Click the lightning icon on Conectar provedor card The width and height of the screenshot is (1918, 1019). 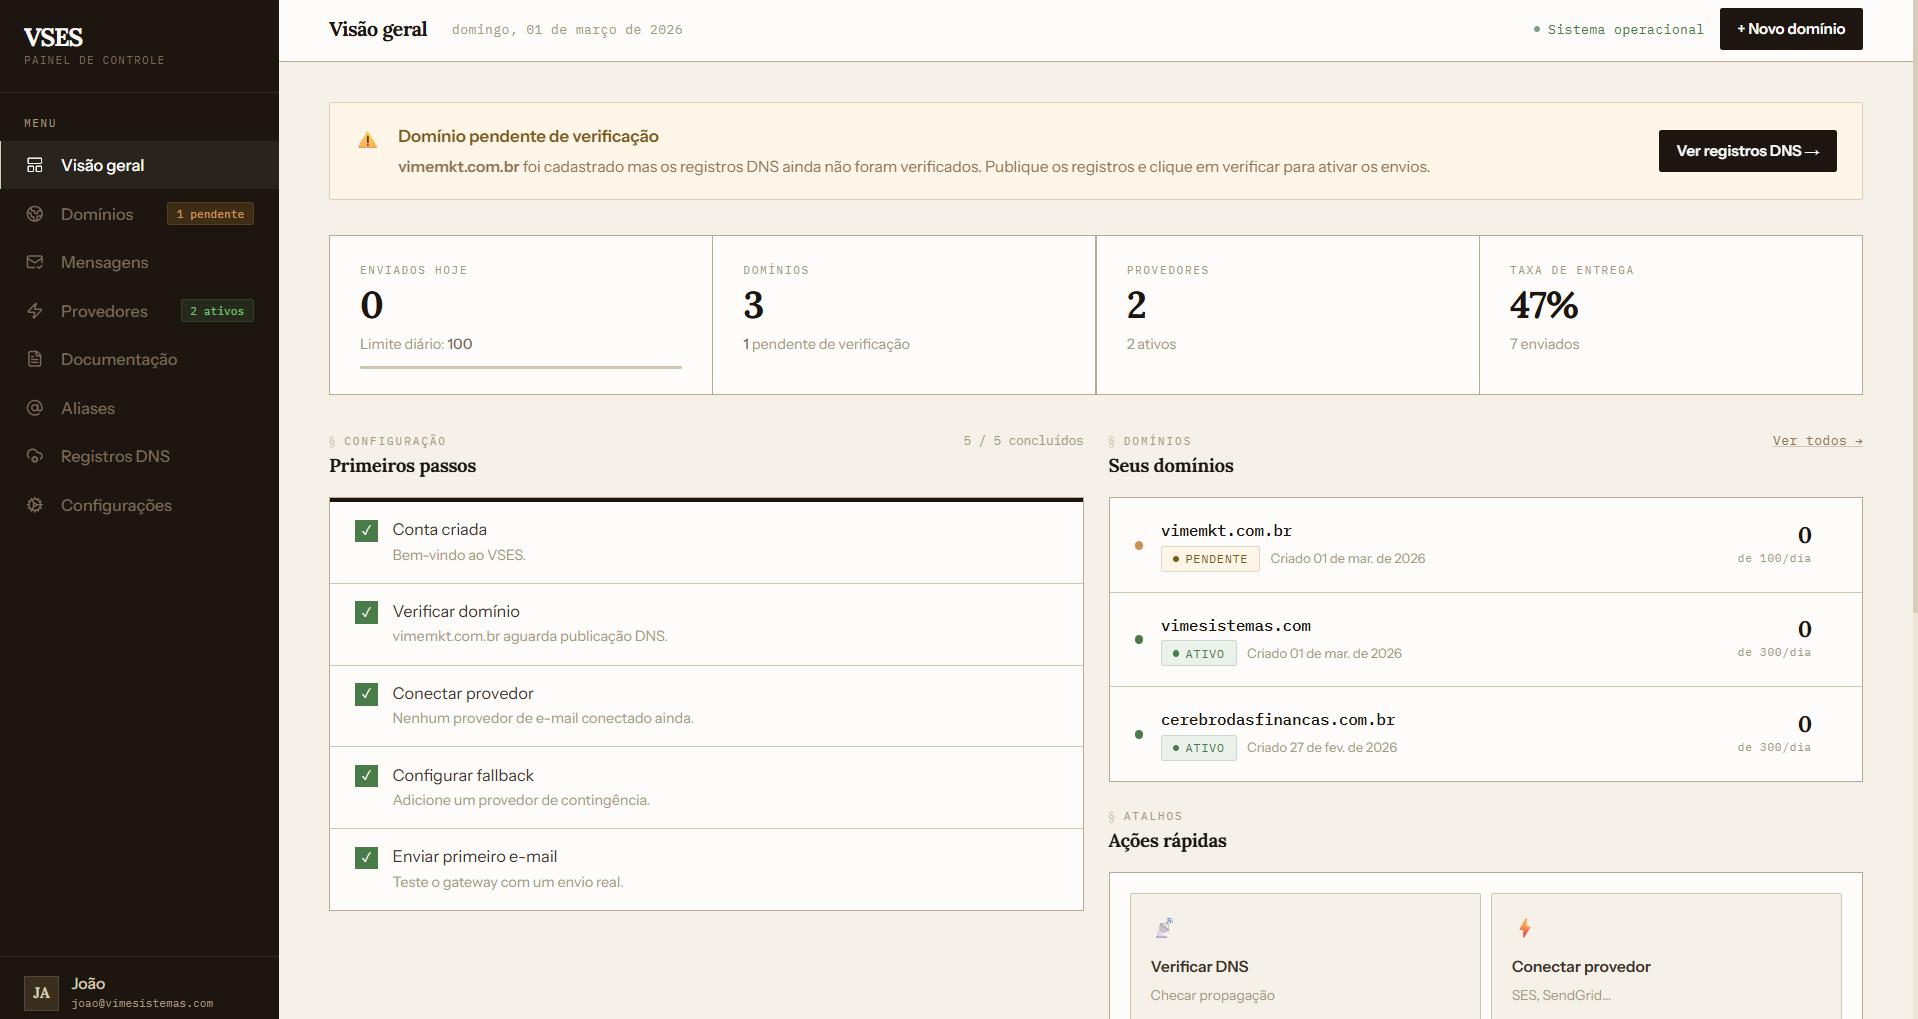click(1524, 926)
